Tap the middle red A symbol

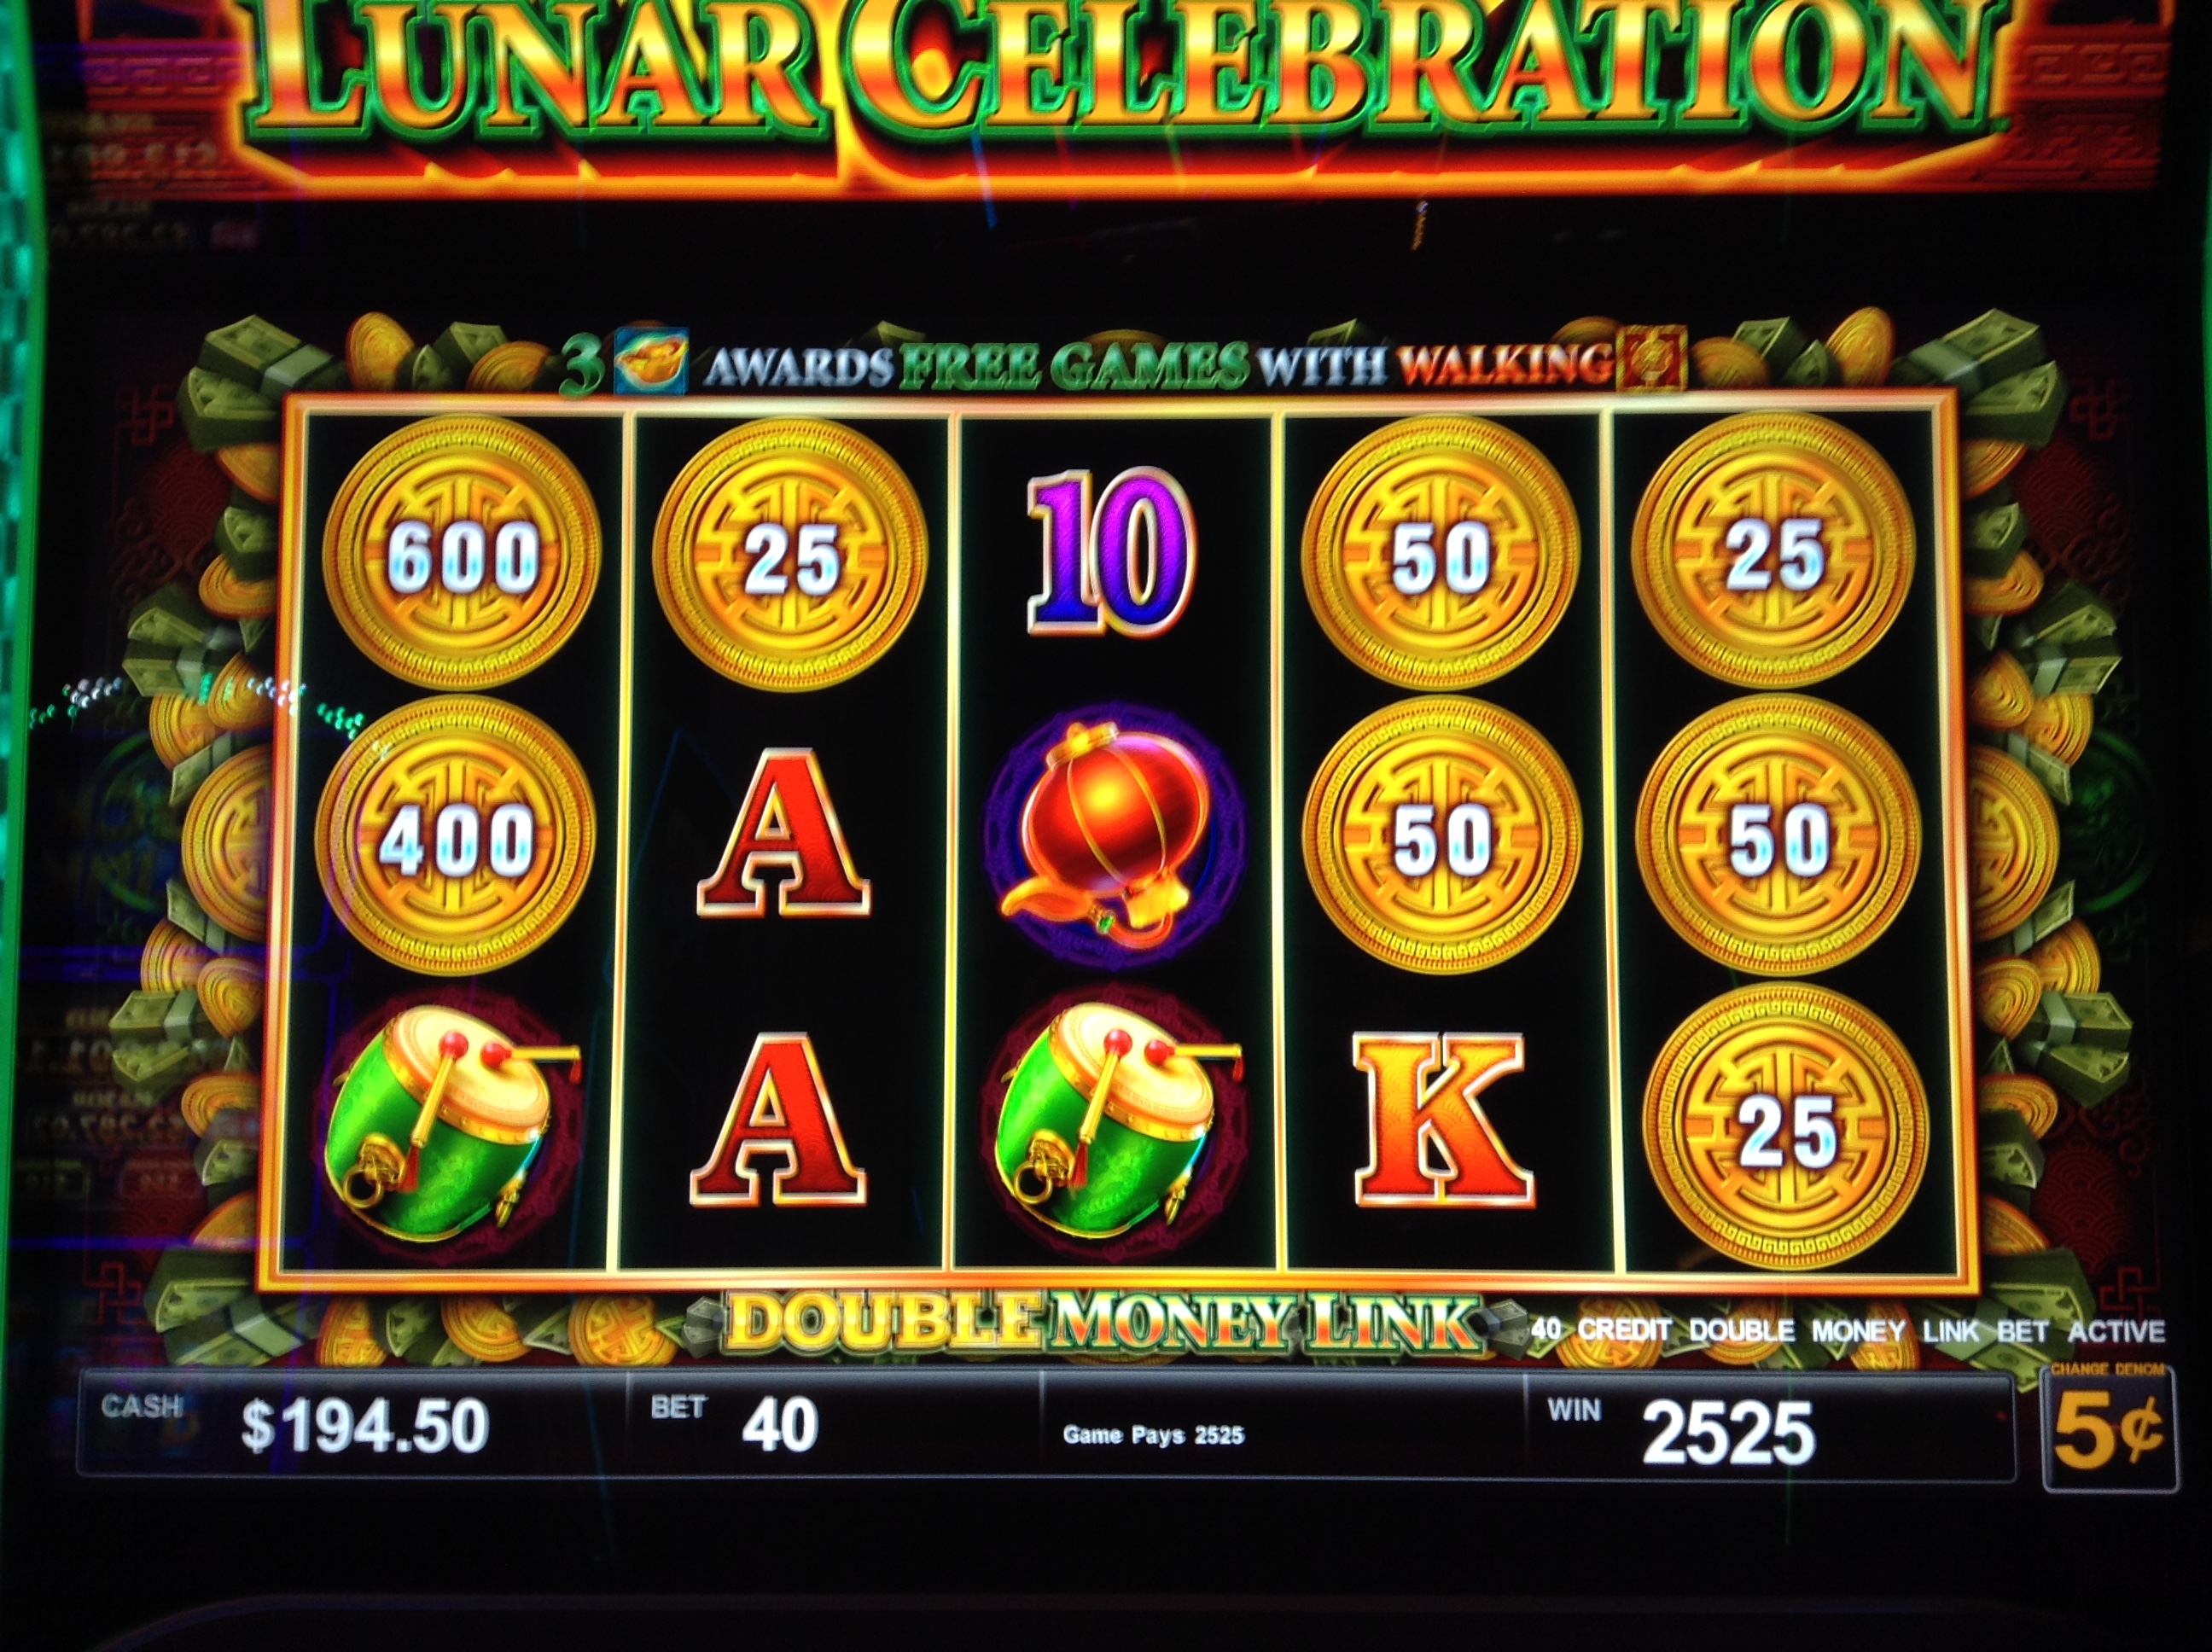782,833
